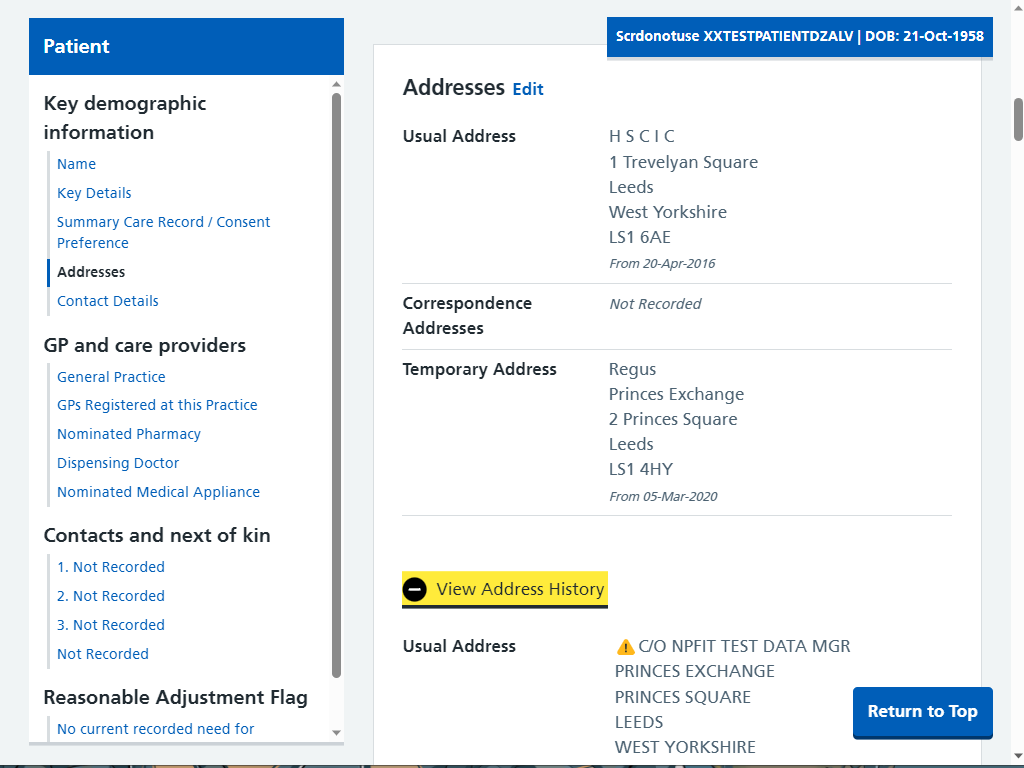
Task: Click the warning triangle beside C/O NPFIT address
Action: click(625, 647)
